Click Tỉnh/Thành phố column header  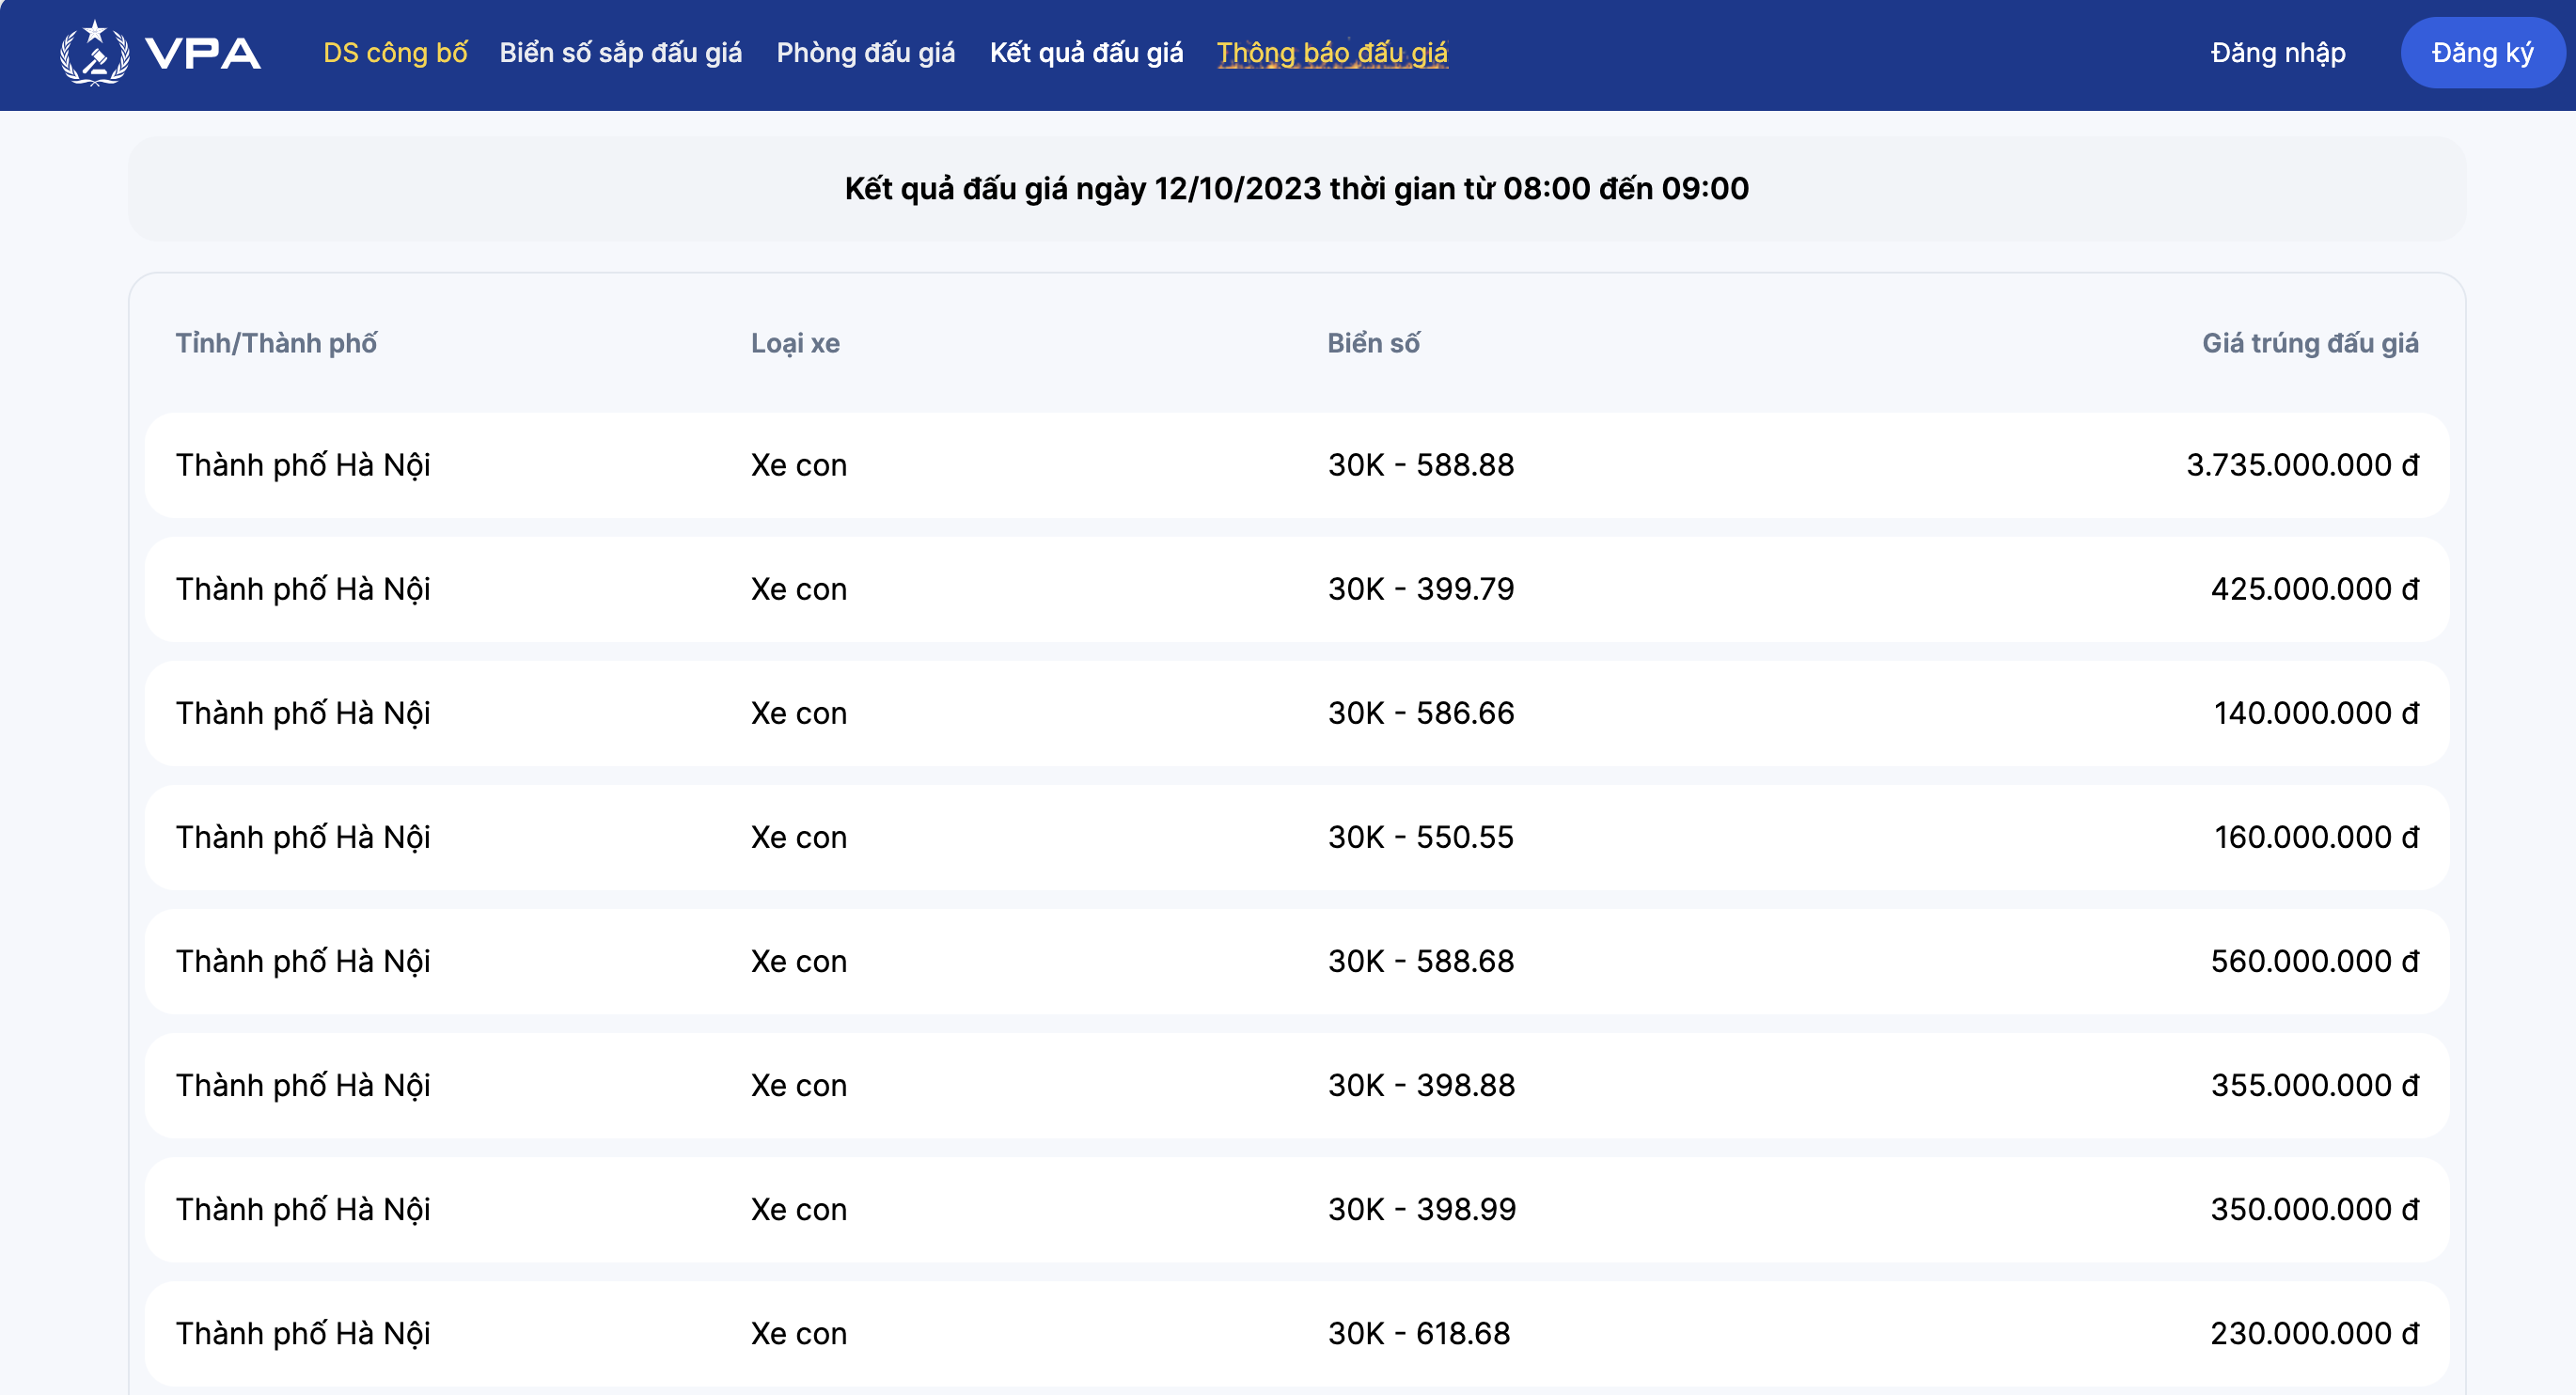tap(276, 343)
